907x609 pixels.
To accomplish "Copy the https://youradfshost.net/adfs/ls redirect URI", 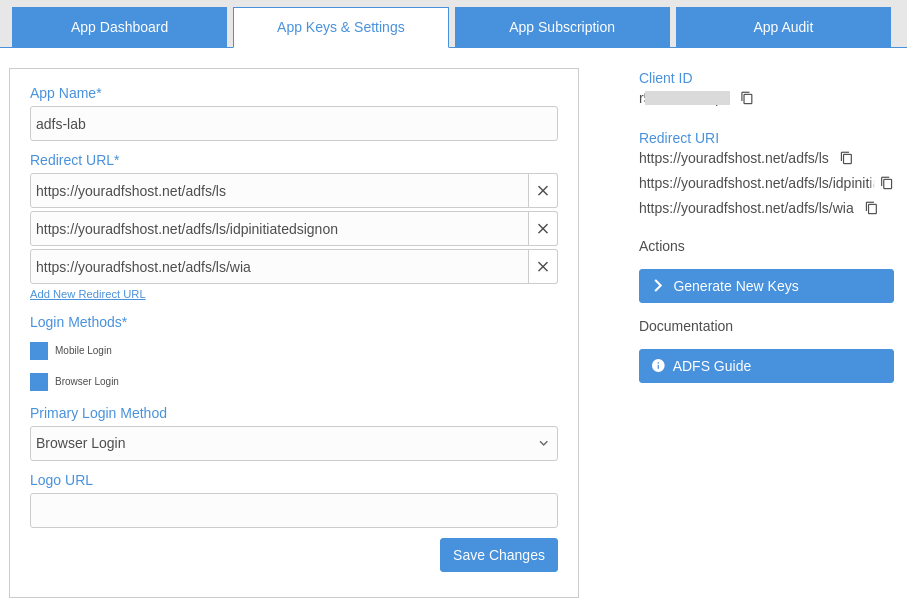I will [846, 158].
